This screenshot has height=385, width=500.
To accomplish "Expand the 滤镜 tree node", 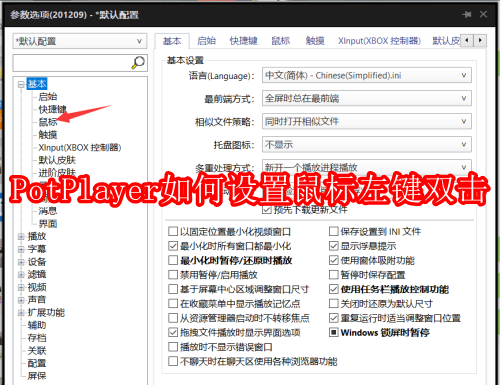I will pyautogui.click(x=21, y=274).
